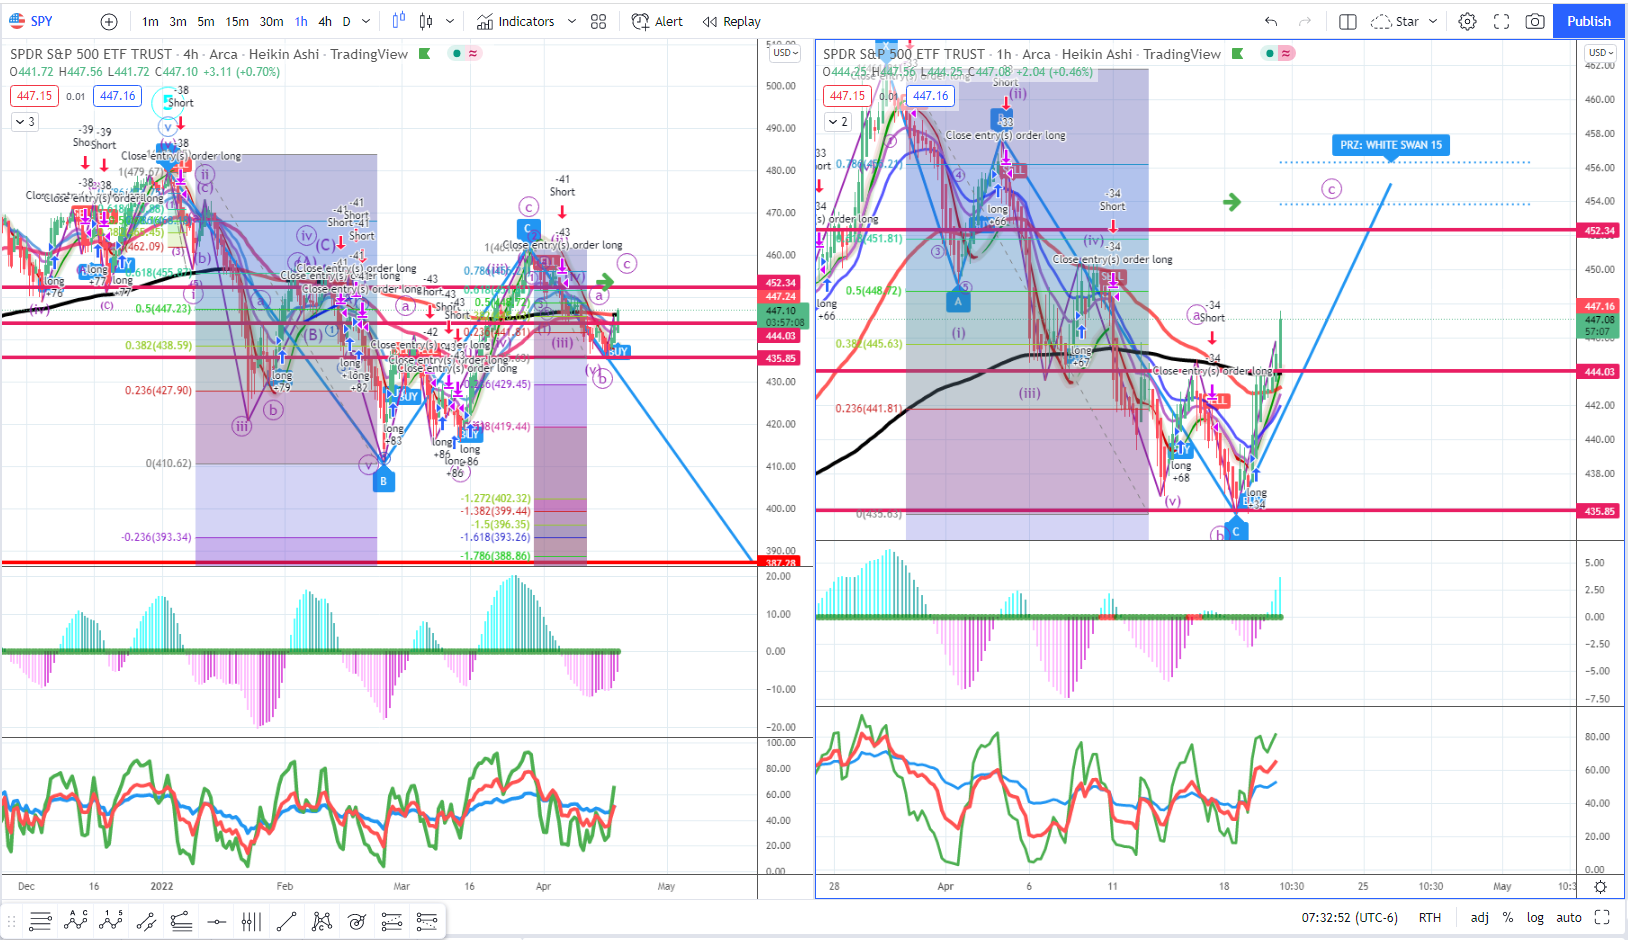This screenshot has width=1628, height=940.
Task: Expand the indicator legend '2' on right chart
Action: click(838, 122)
